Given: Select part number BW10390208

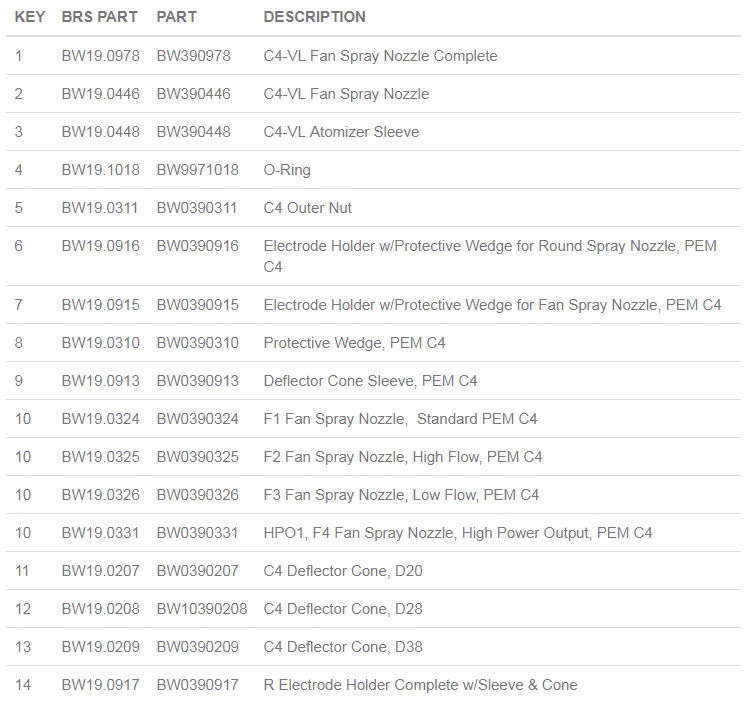Looking at the screenshot, I should (201, 609).
